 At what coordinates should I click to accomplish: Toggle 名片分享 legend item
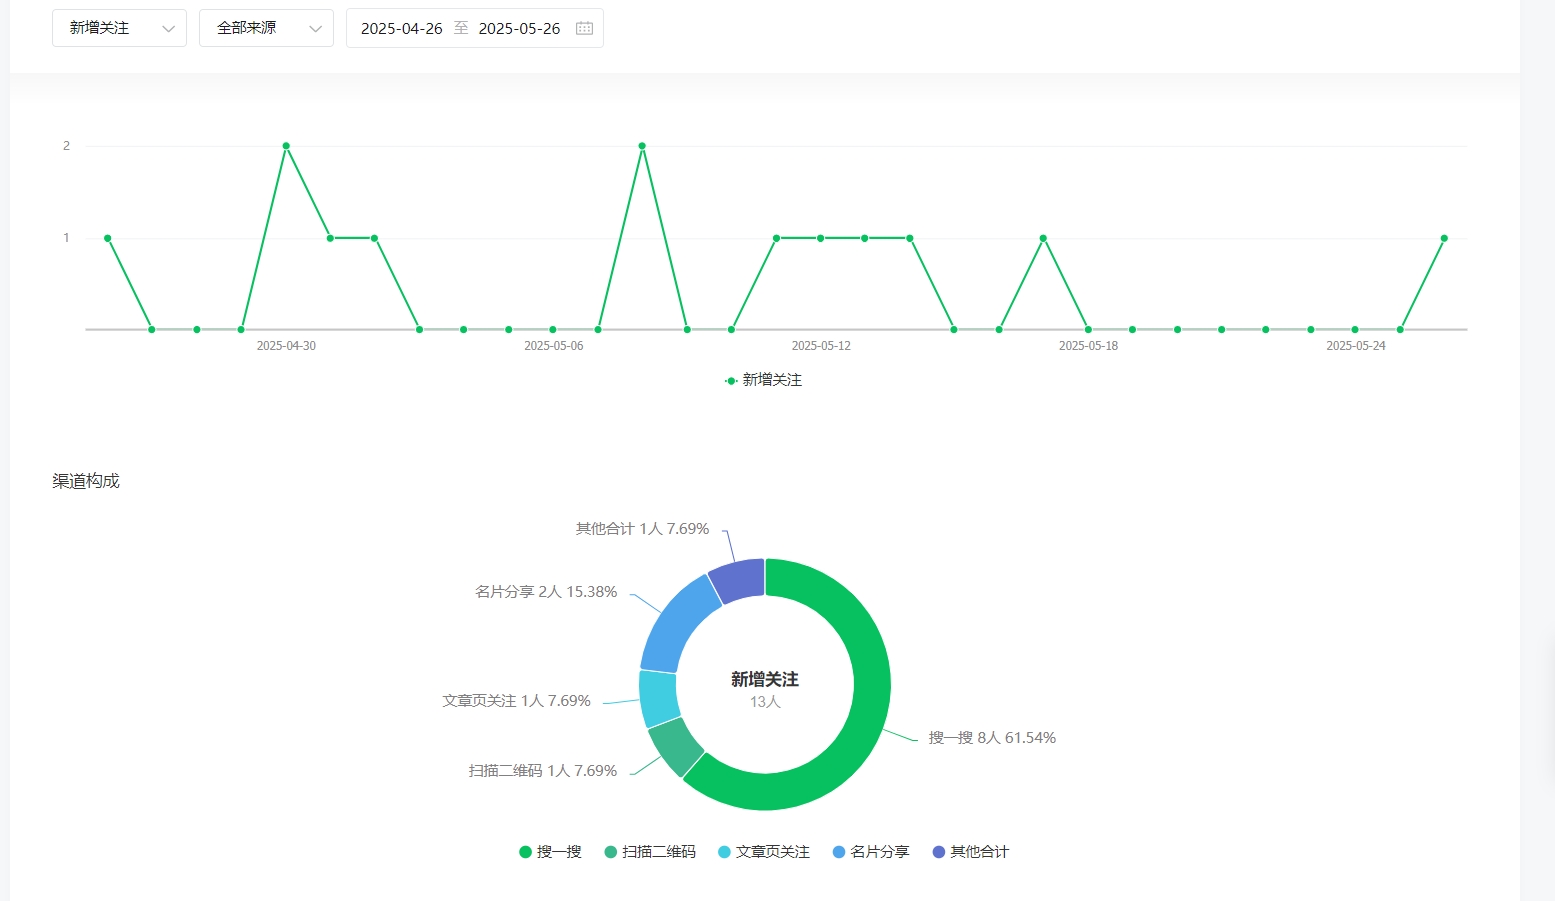tap(871, 852)
